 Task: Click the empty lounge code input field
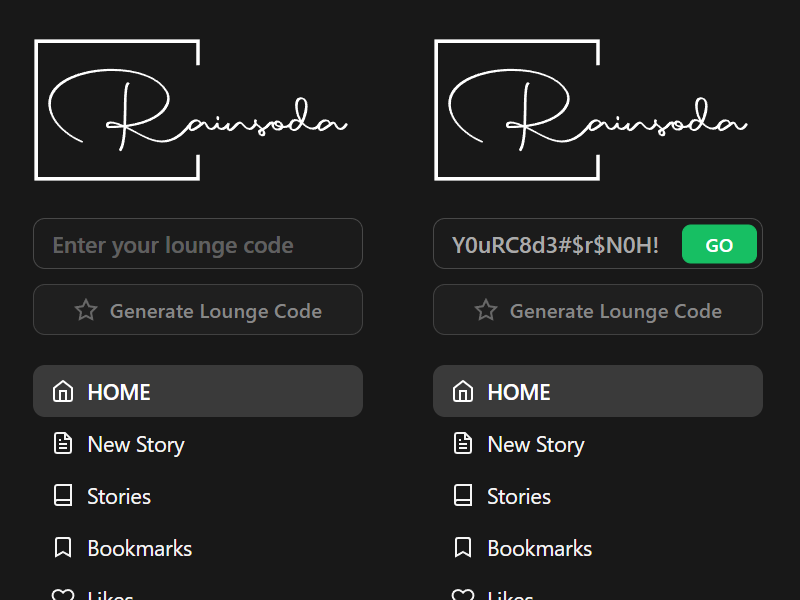click(197, 244)
